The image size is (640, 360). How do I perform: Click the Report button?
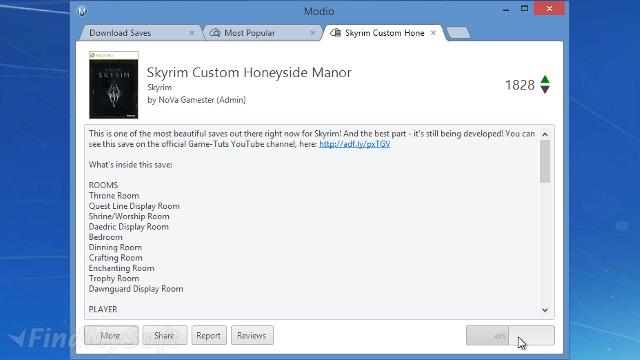click(209, 336)
